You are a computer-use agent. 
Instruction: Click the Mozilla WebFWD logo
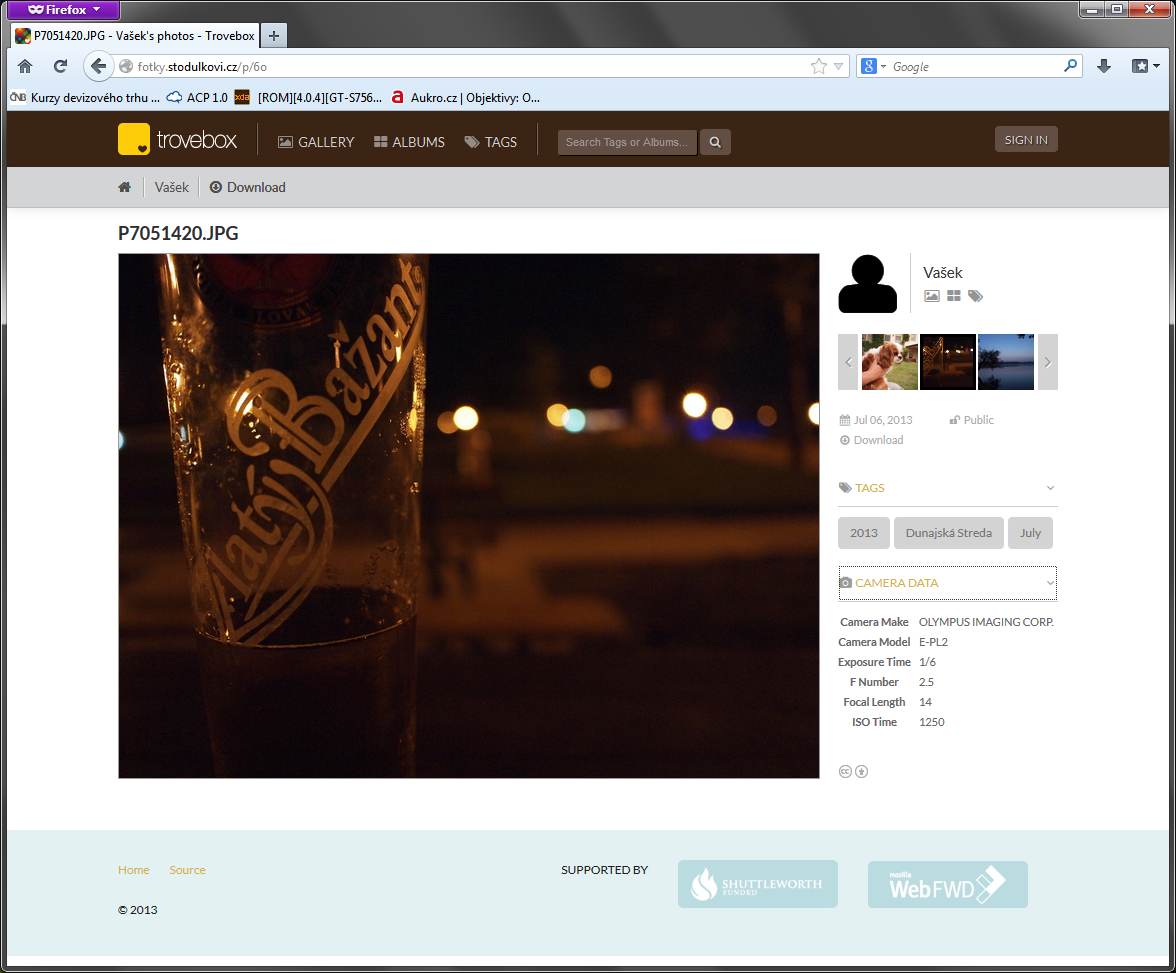coord(948,884)
